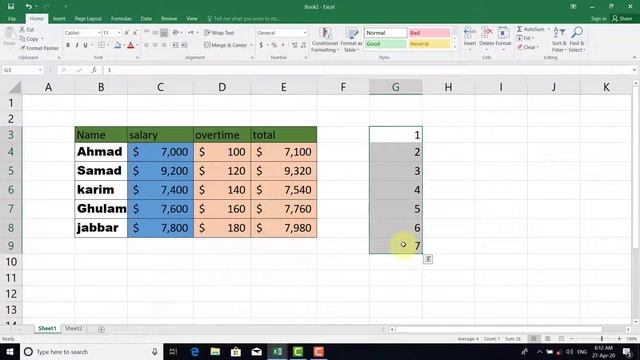The image size is (640, 360).
Task: Expand the cell styles gallery arrow
Action: pos(455,47)
